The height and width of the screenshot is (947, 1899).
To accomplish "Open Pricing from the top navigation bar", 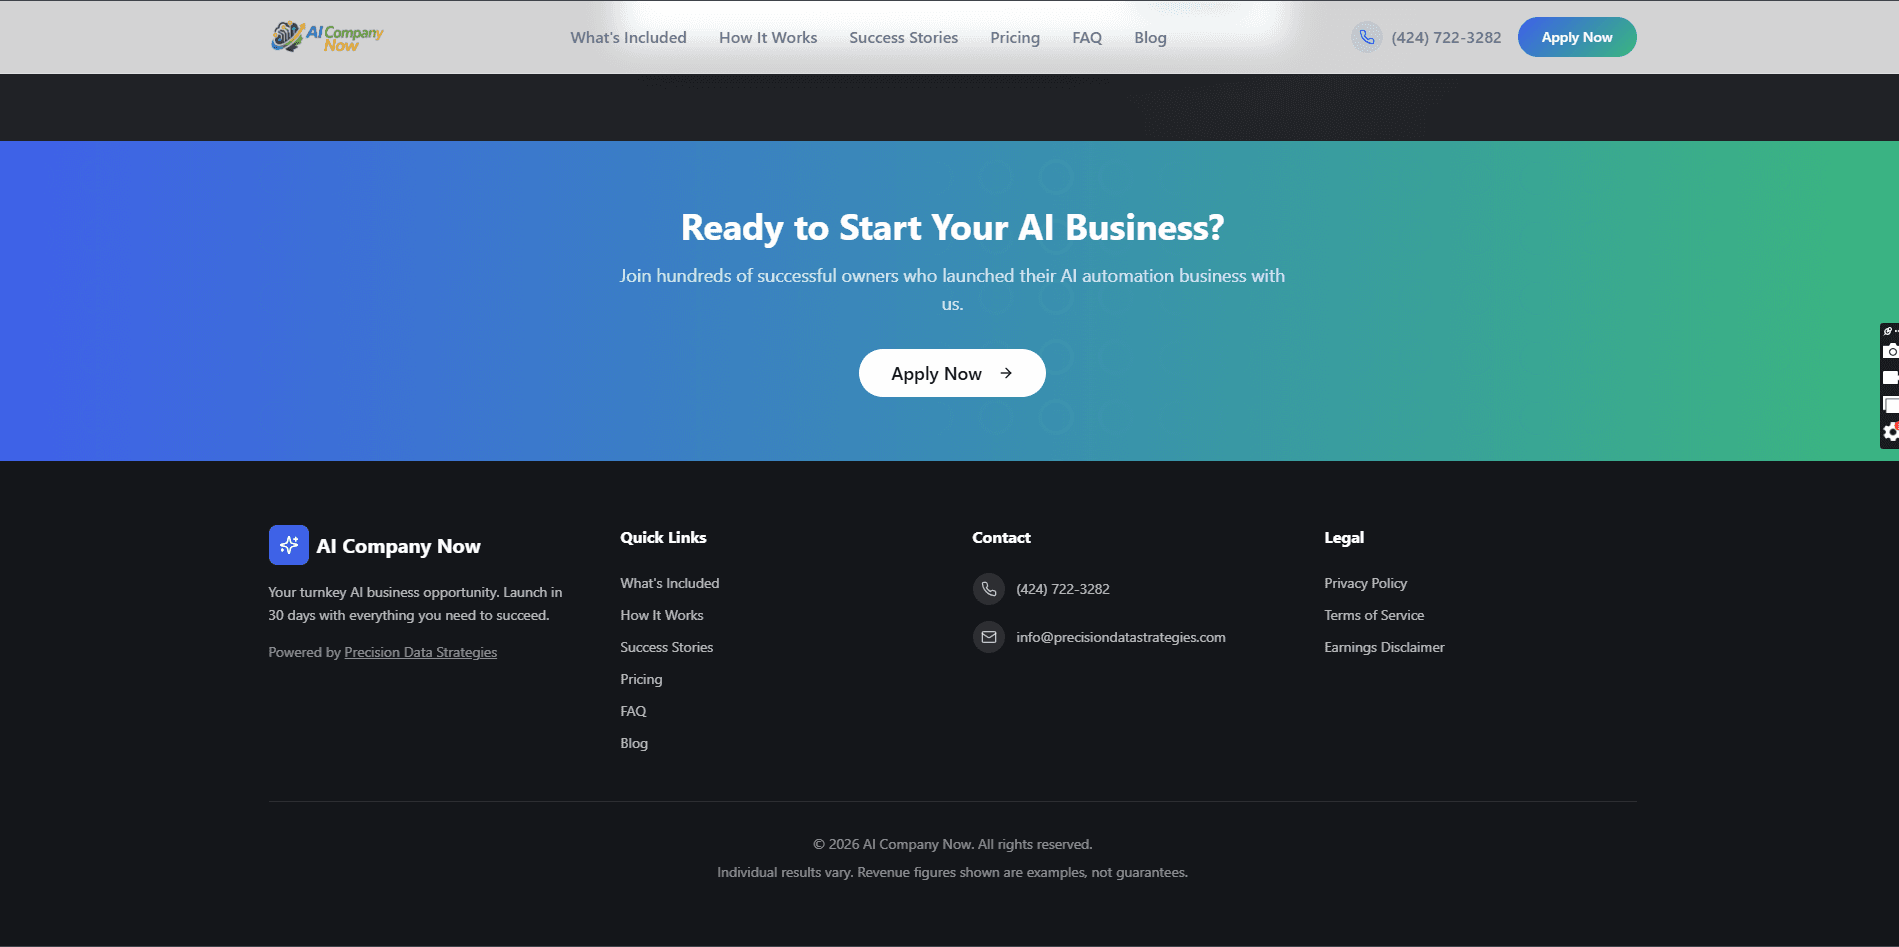I will [x=1014, y=38].
